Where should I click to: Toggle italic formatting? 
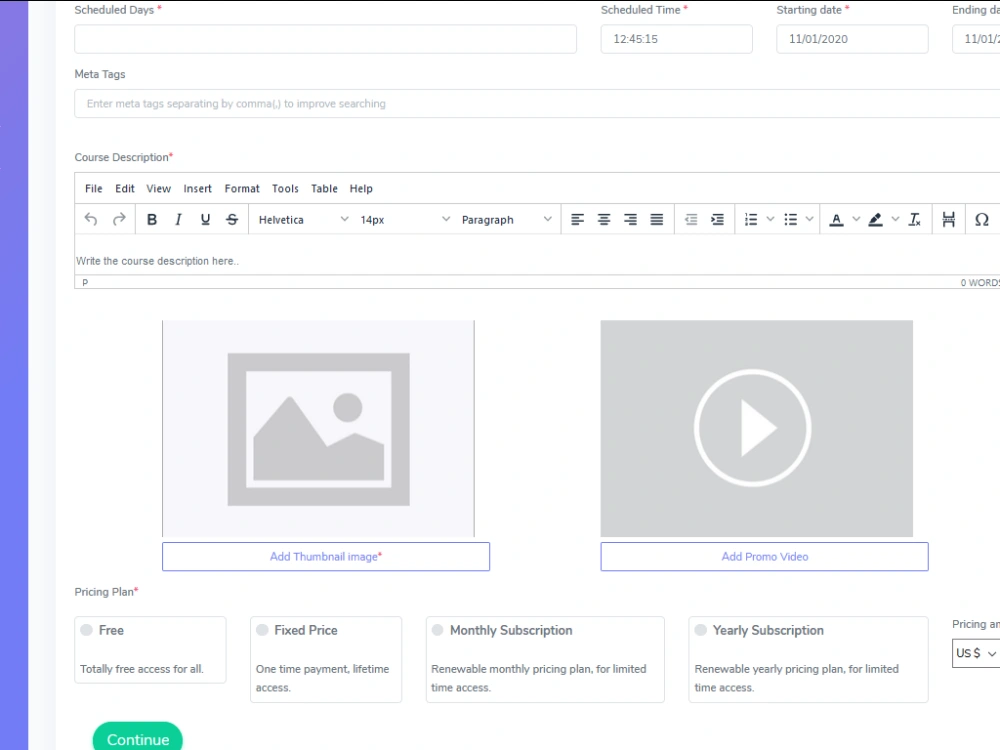(178, 219)
